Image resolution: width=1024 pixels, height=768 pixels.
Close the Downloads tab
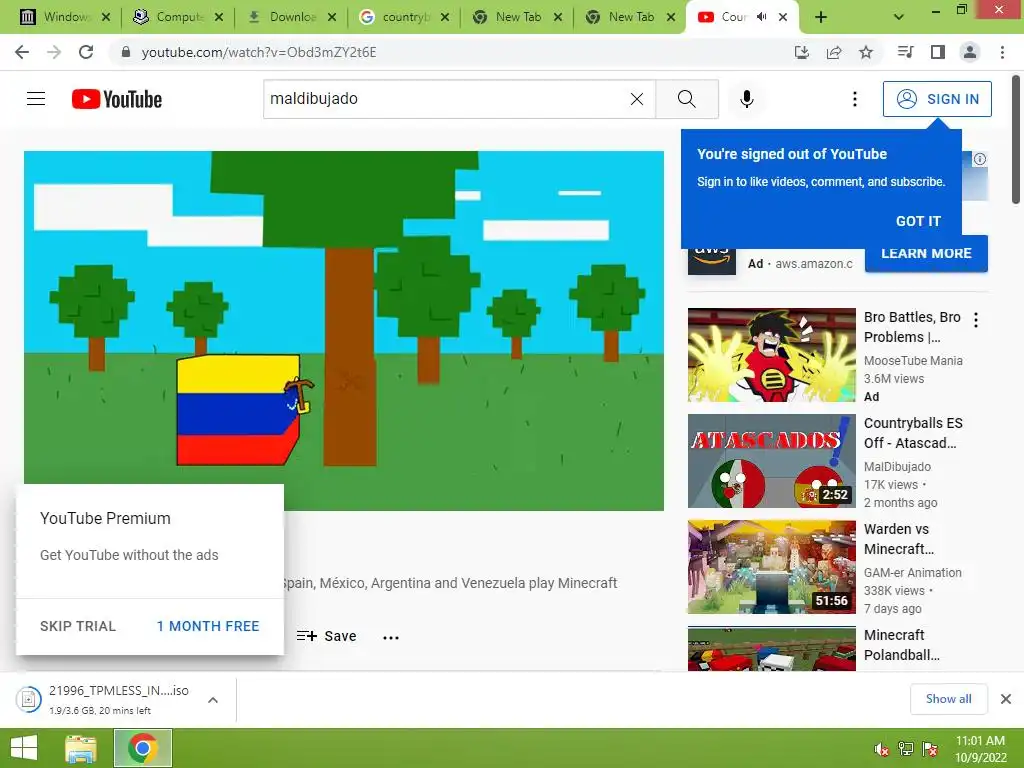(332, 17)
